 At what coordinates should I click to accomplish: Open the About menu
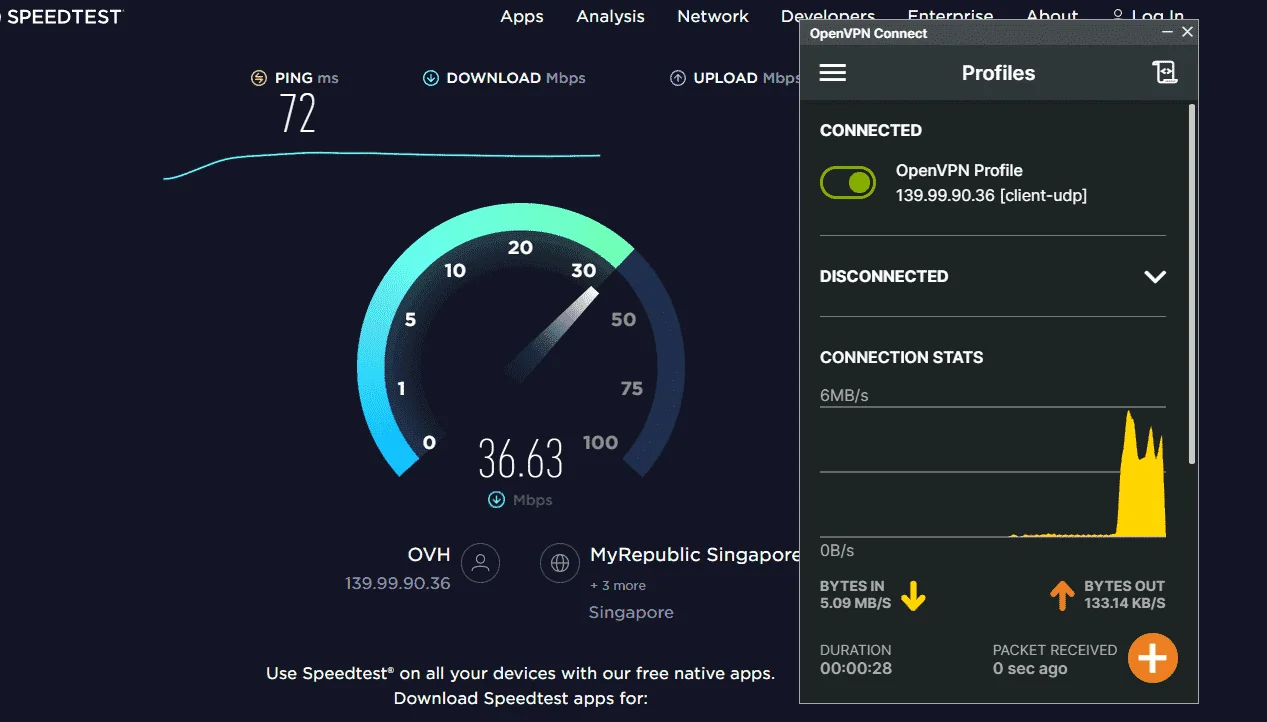coord(1052,16)
